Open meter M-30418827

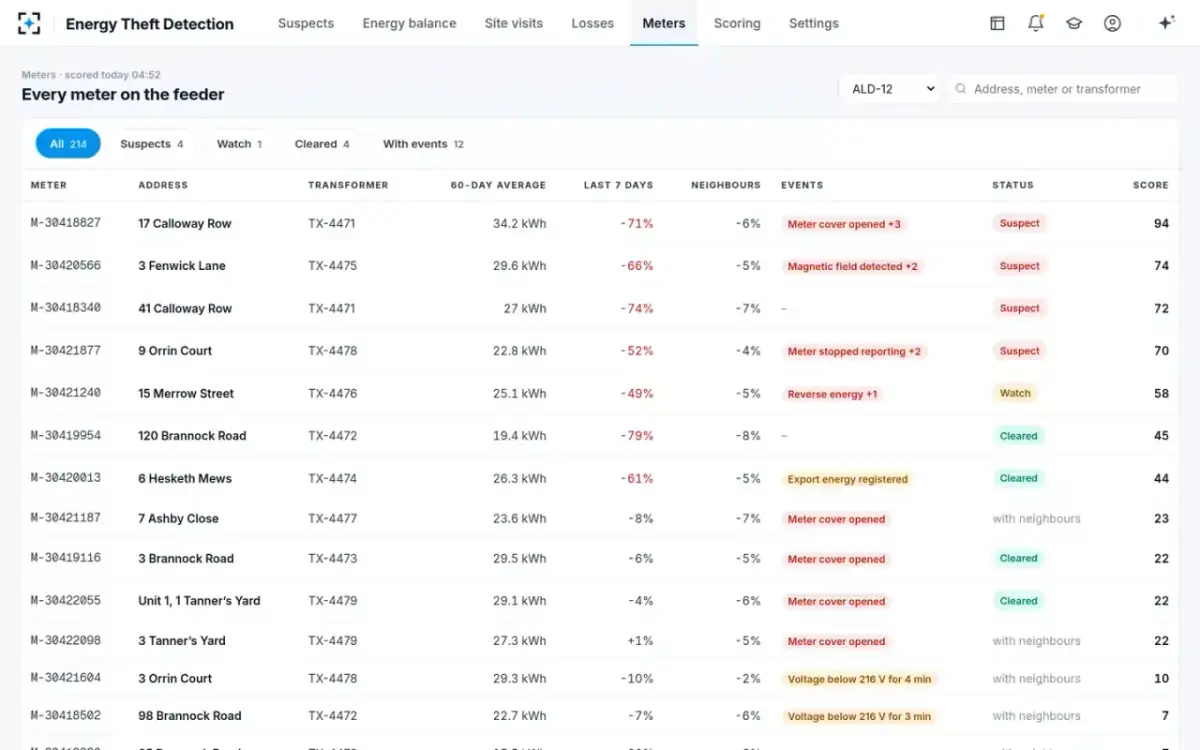pyautogui.click(x=65, y=223)
